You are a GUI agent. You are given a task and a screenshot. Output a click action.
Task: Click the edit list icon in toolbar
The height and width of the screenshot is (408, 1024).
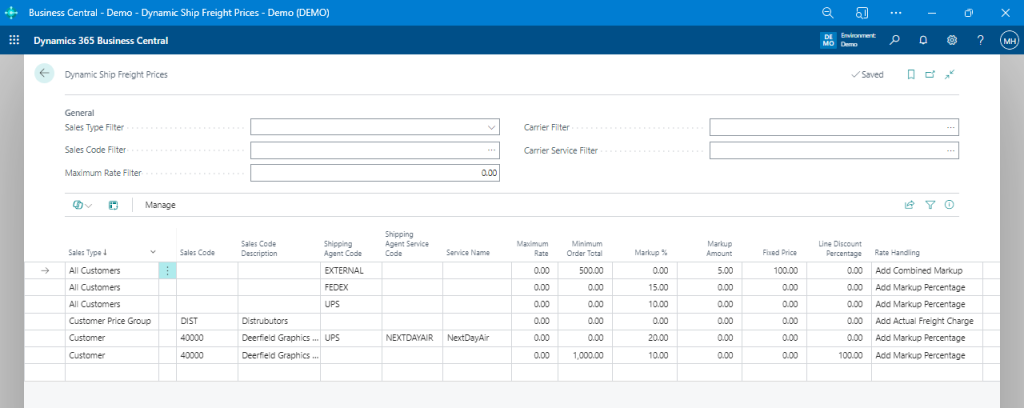click(113, 205)
